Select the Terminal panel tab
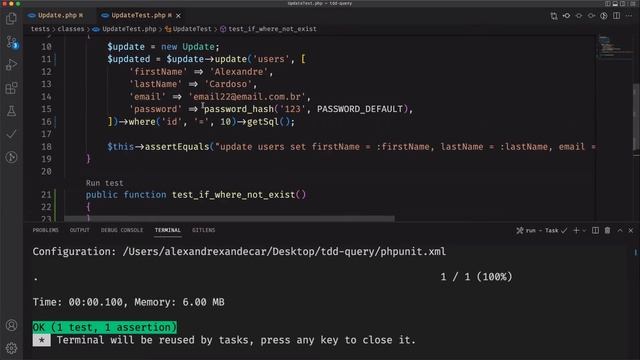This screenshot has height=360, width=640. pyautogui.click(x=167, y=230)
